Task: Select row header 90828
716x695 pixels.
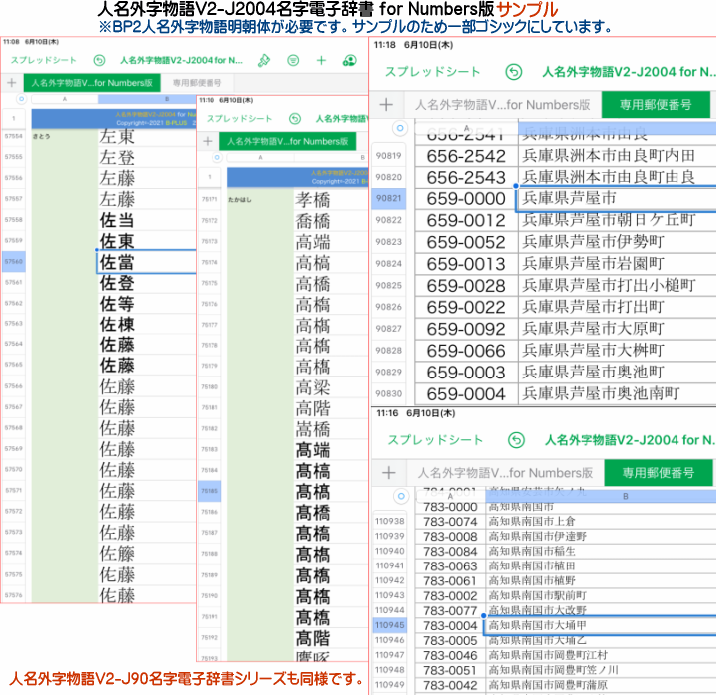Action: 389,351
